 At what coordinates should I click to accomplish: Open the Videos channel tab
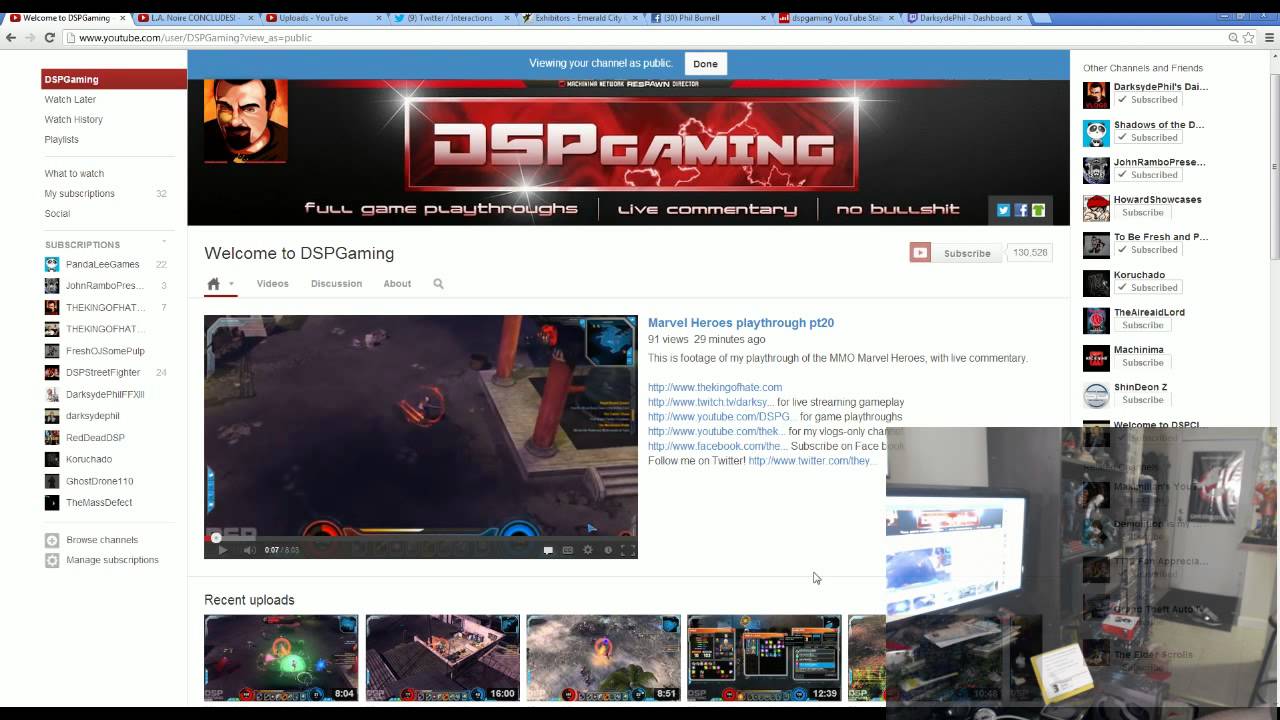pyautogui.click(x=272, y=284)
